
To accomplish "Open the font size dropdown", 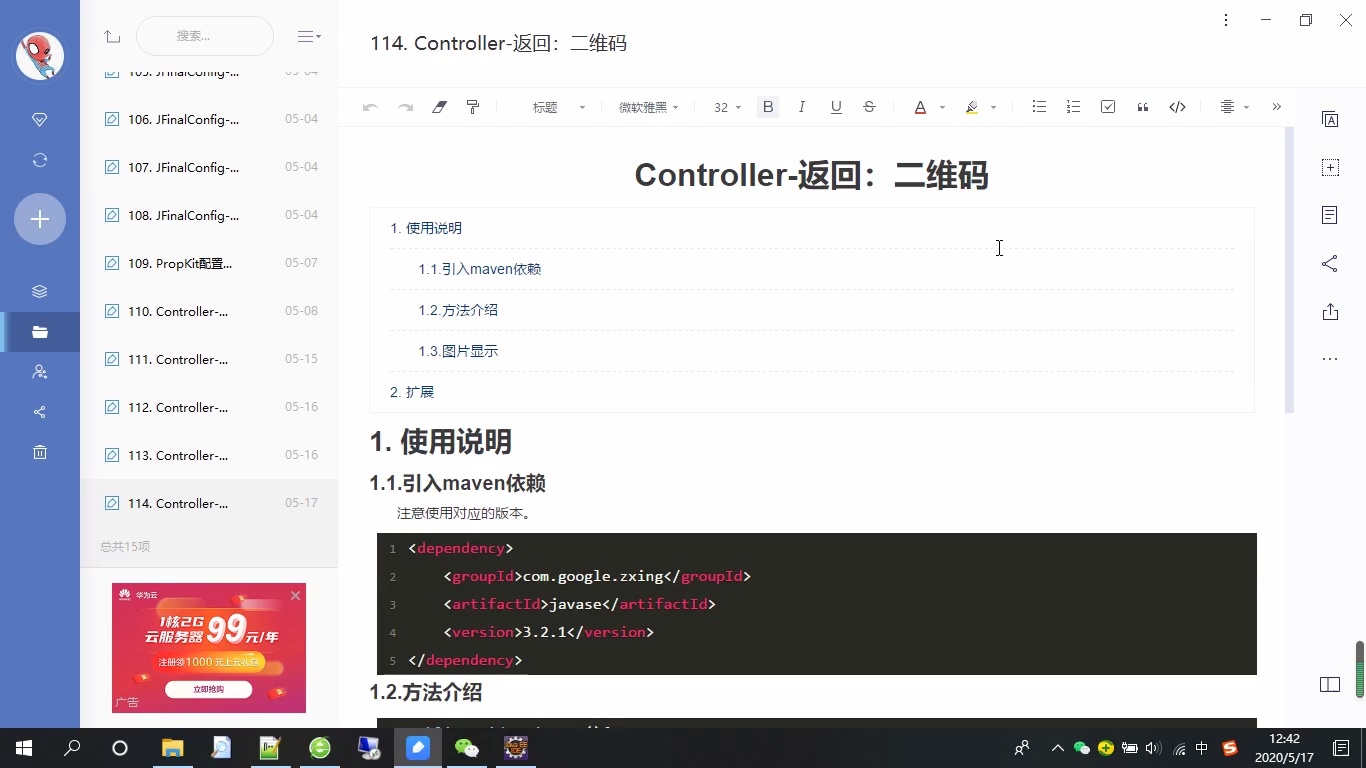I will pos(725,107).
